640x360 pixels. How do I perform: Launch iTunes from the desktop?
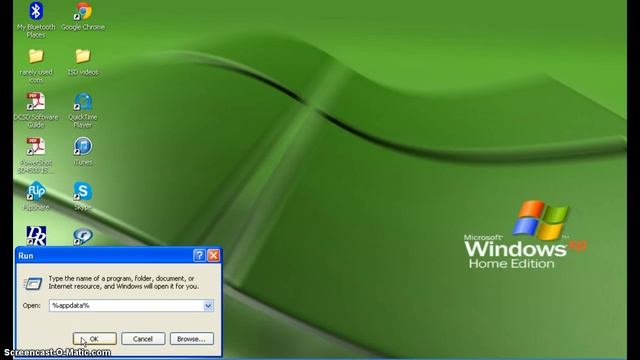(x=83, y=151)
